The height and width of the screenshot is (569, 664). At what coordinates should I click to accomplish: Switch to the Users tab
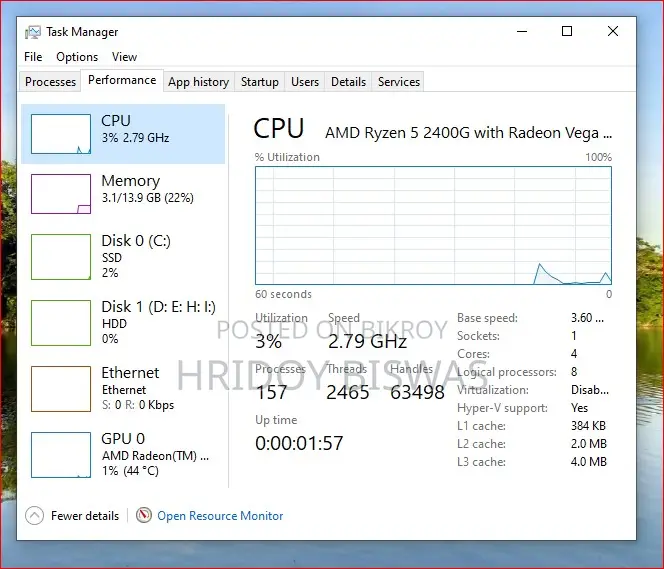coord(305,82)
